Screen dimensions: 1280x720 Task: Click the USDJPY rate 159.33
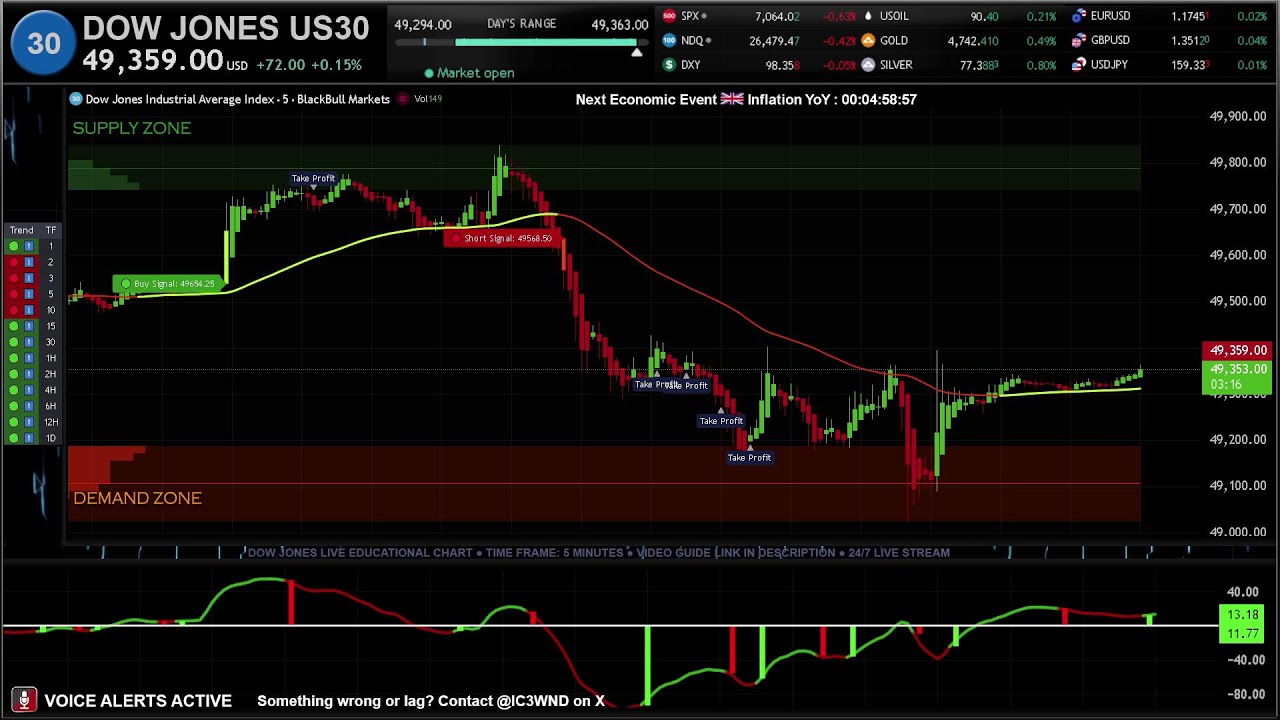[1191, 65]
